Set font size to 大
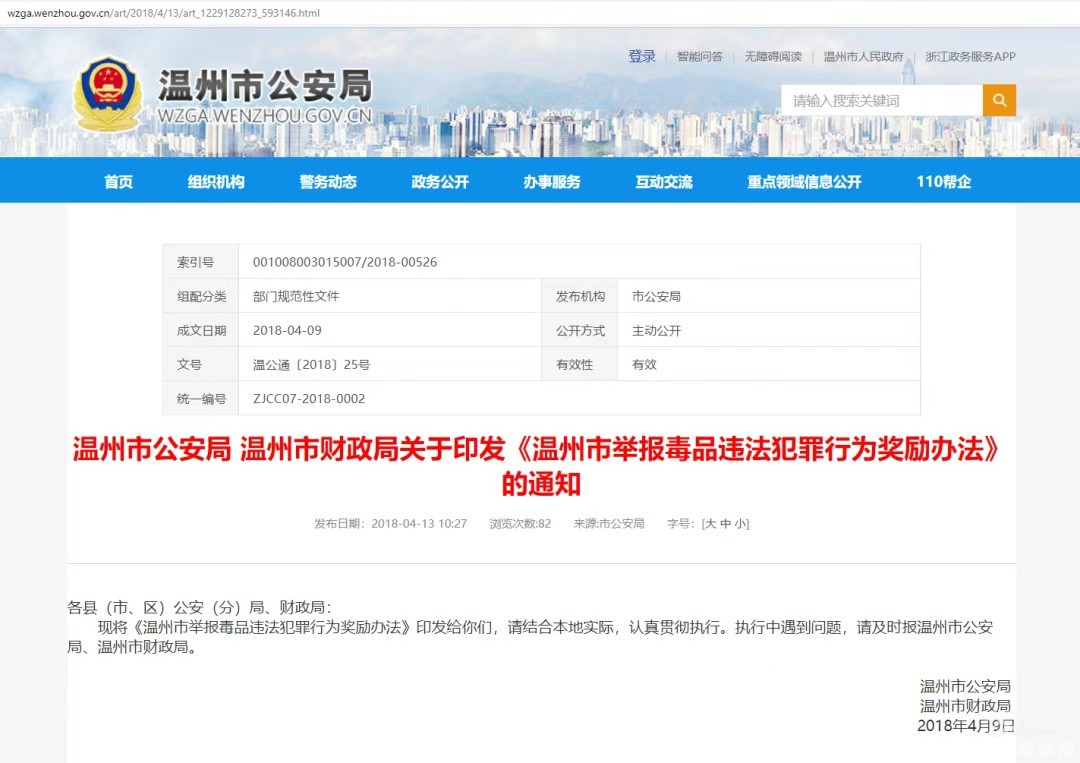The width and height of the screenshot is (1080, 763). tap(711, 523)
